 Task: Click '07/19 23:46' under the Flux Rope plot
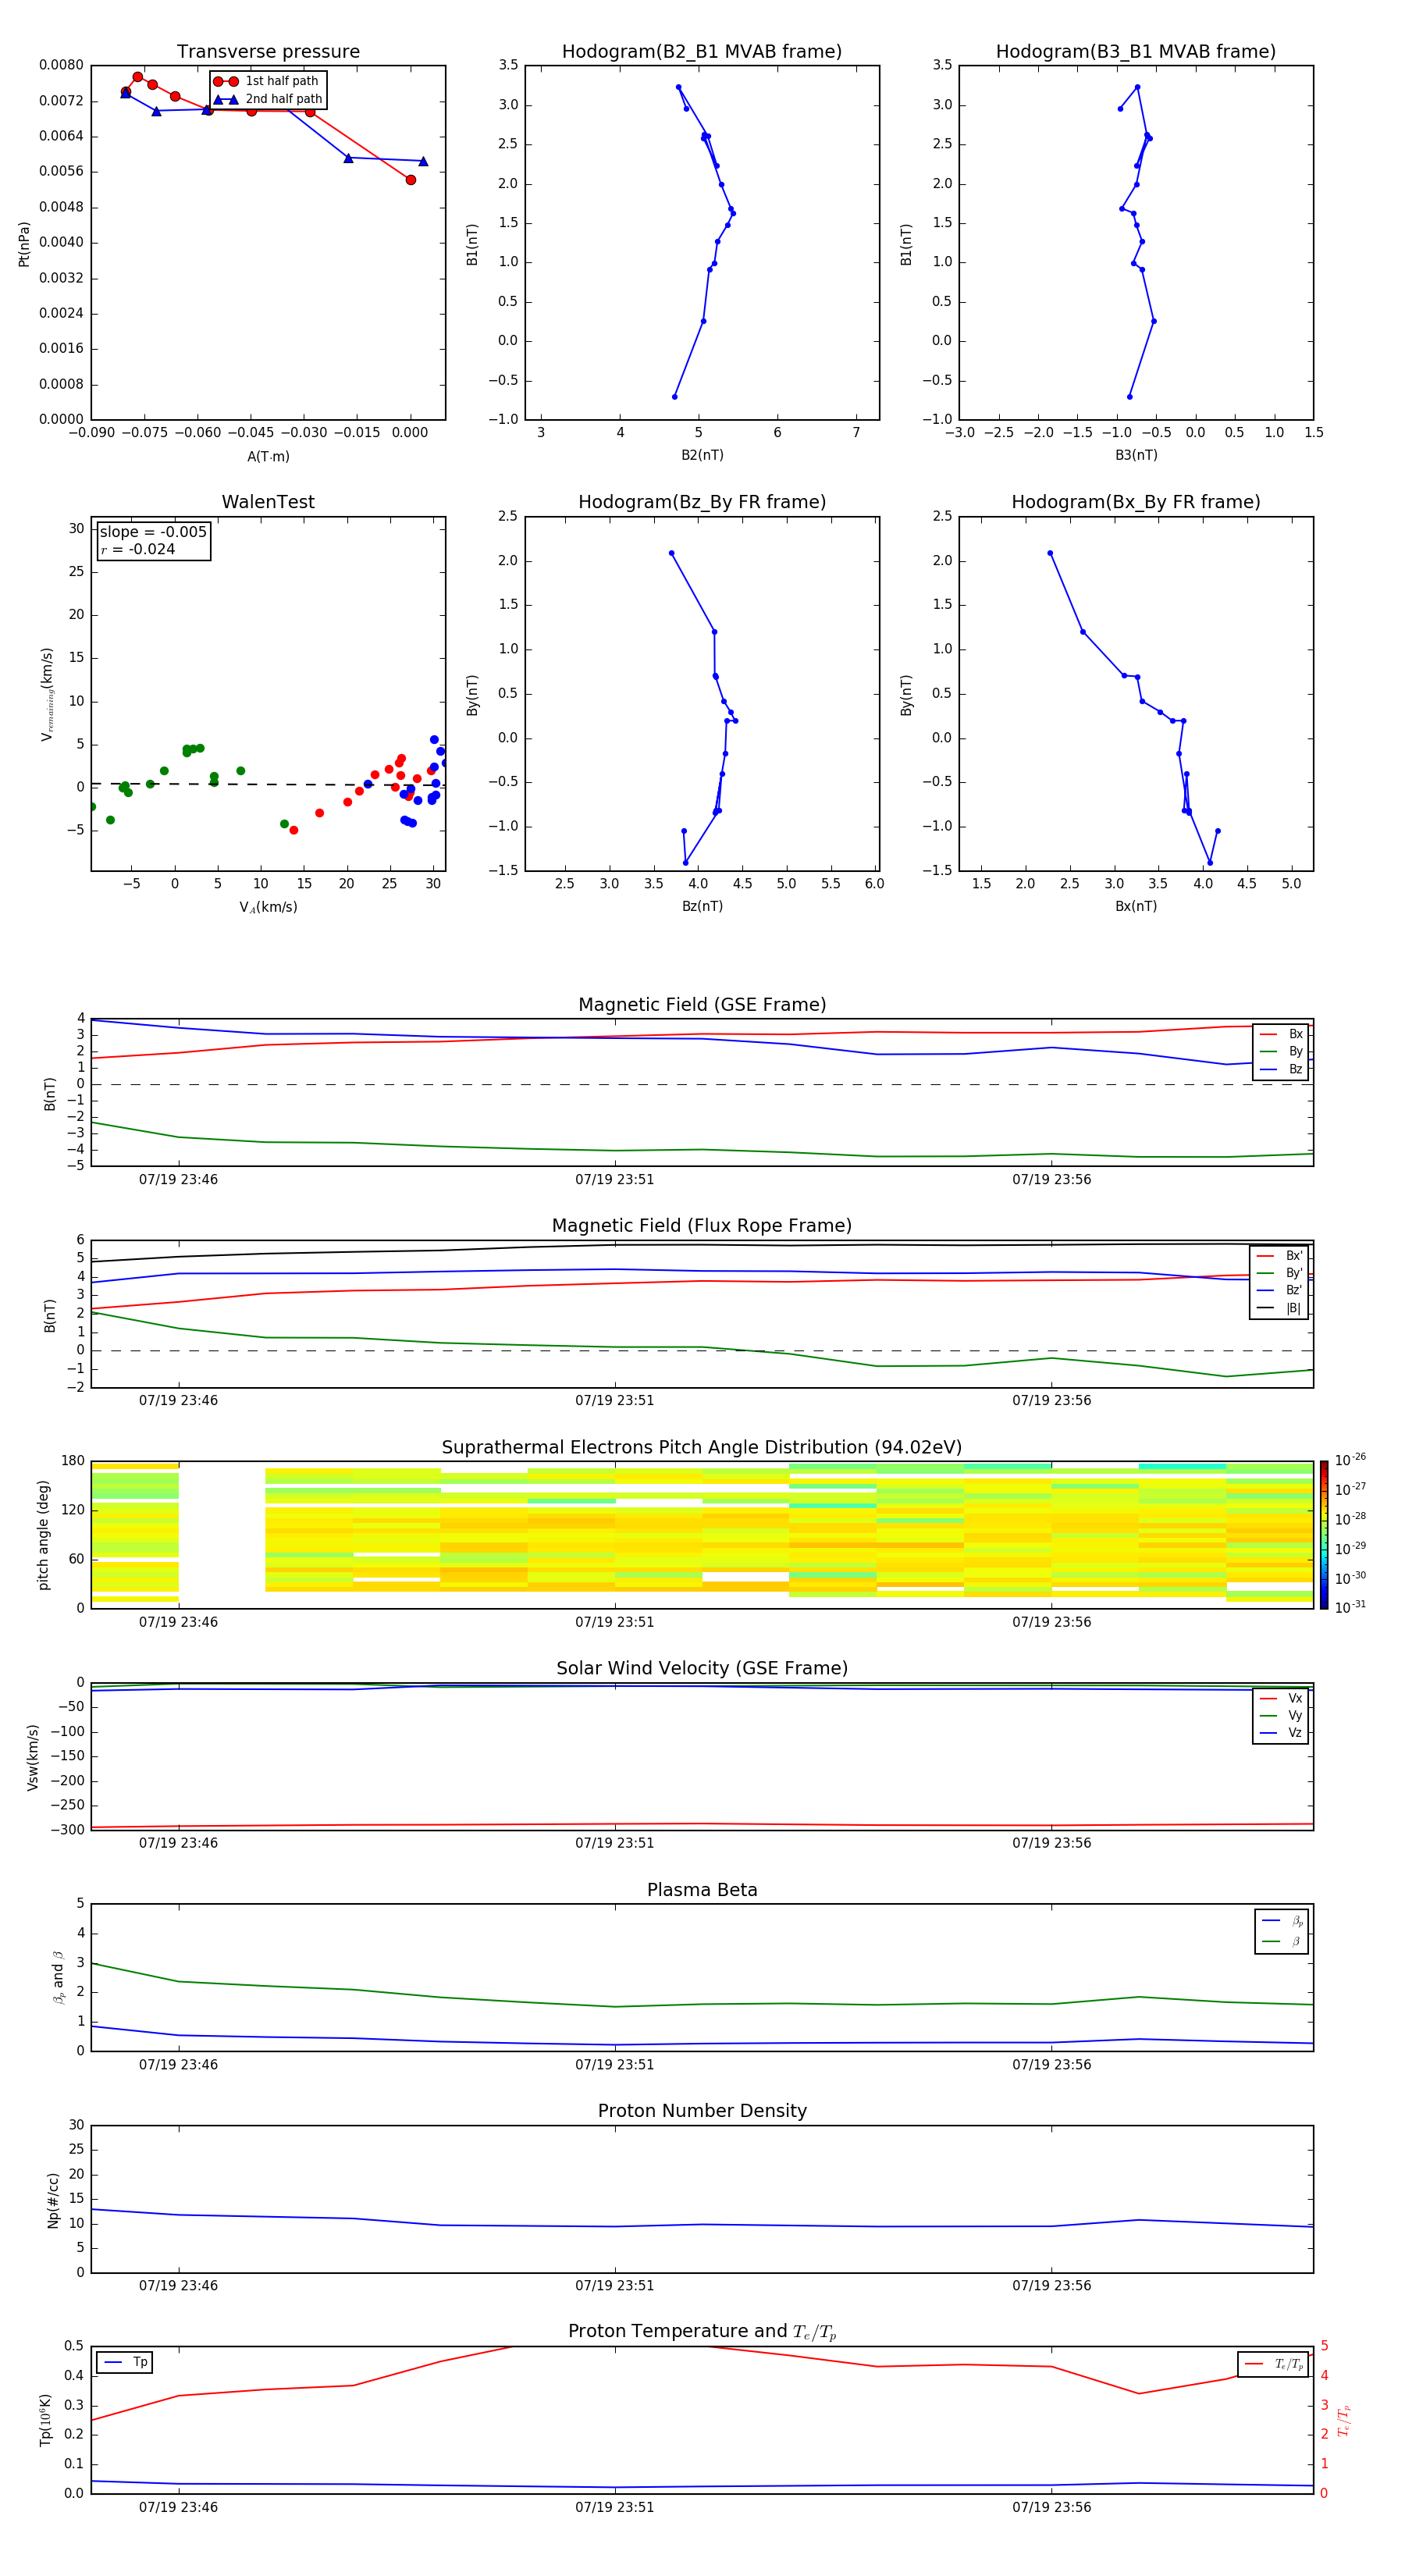tap(178, 1401)
